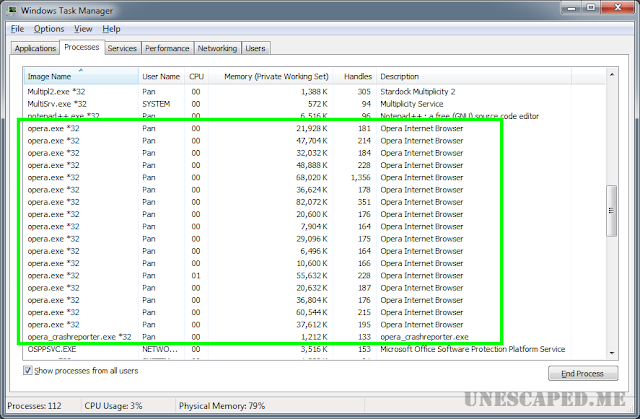Screen dimensions: 640x419
Task: Open the Options menu
Action: (49, 29)
